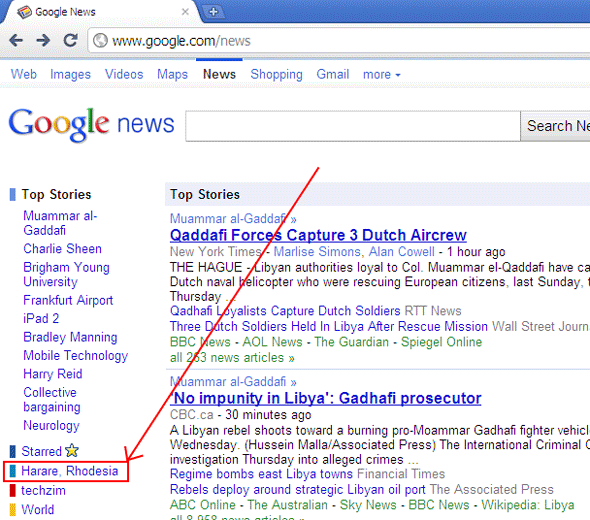Screen dimensions: 590x520
Task: Click the address bar URL field
Action: [x=339, y=41]
